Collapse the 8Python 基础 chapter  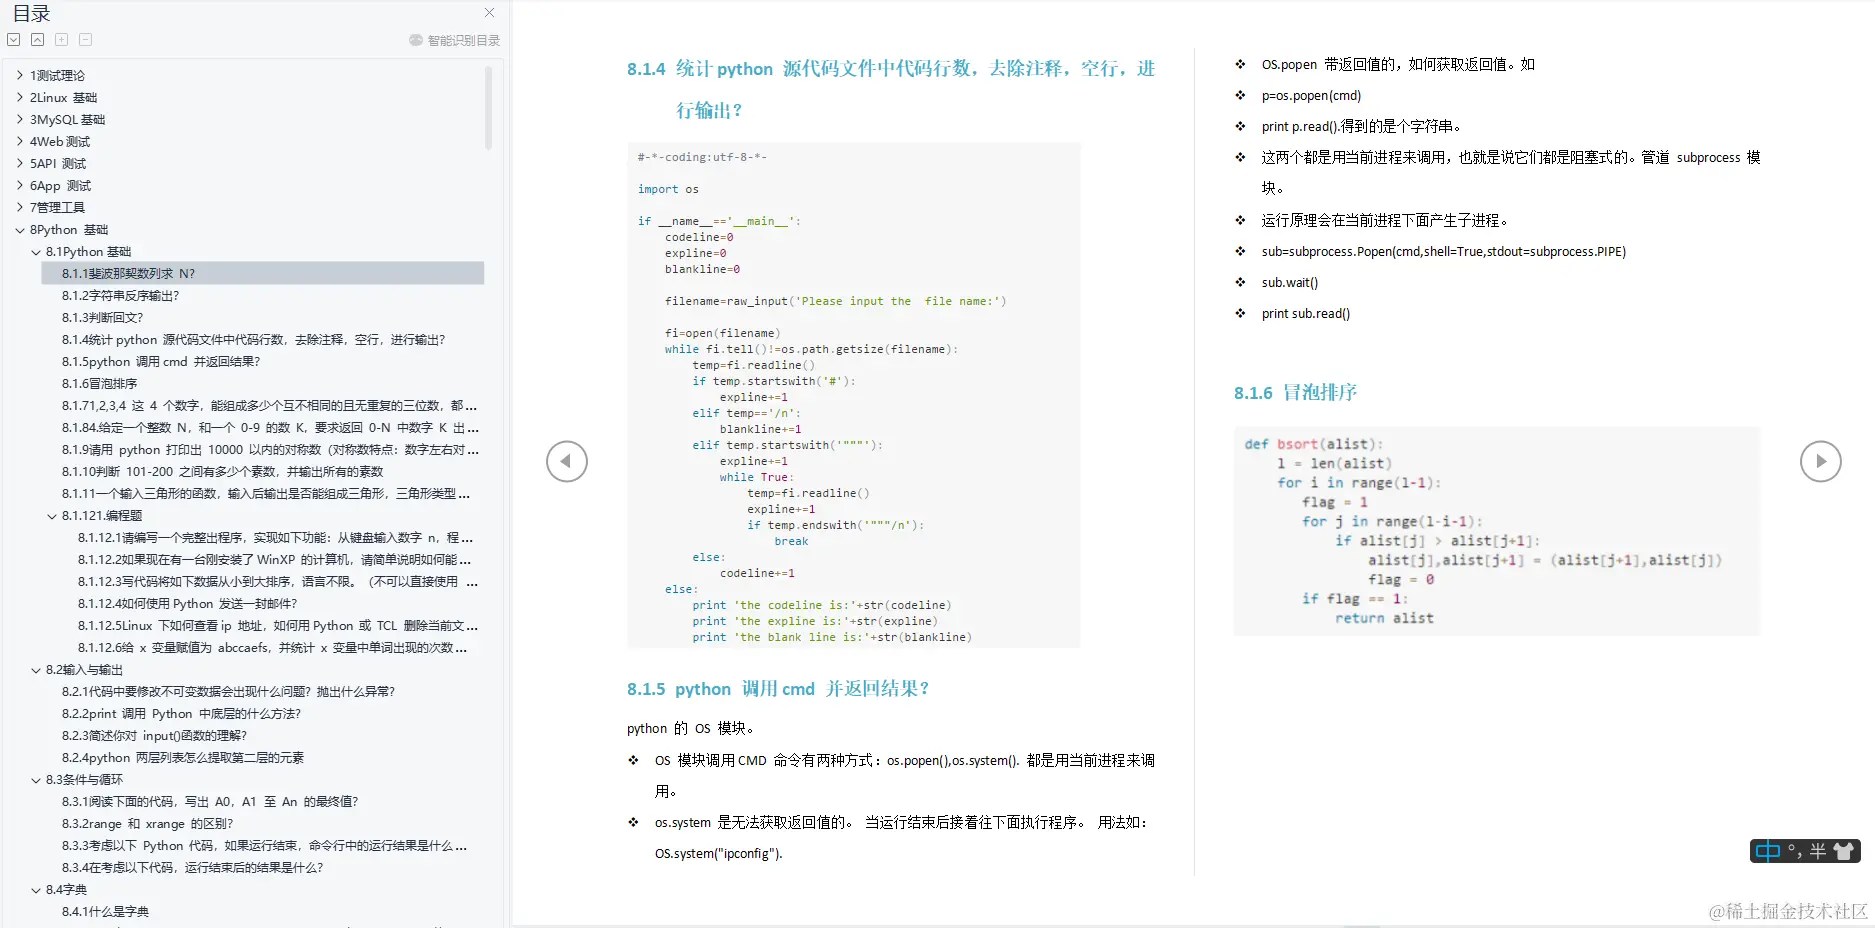pyautogui.click(x=20, y=229)
